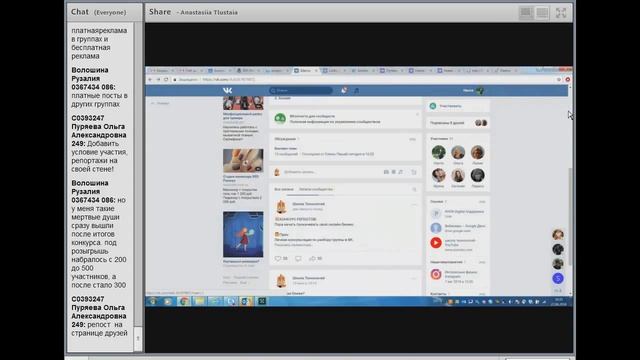Attach music to the new post
This screenshot has width=640, height=360.
401,172
